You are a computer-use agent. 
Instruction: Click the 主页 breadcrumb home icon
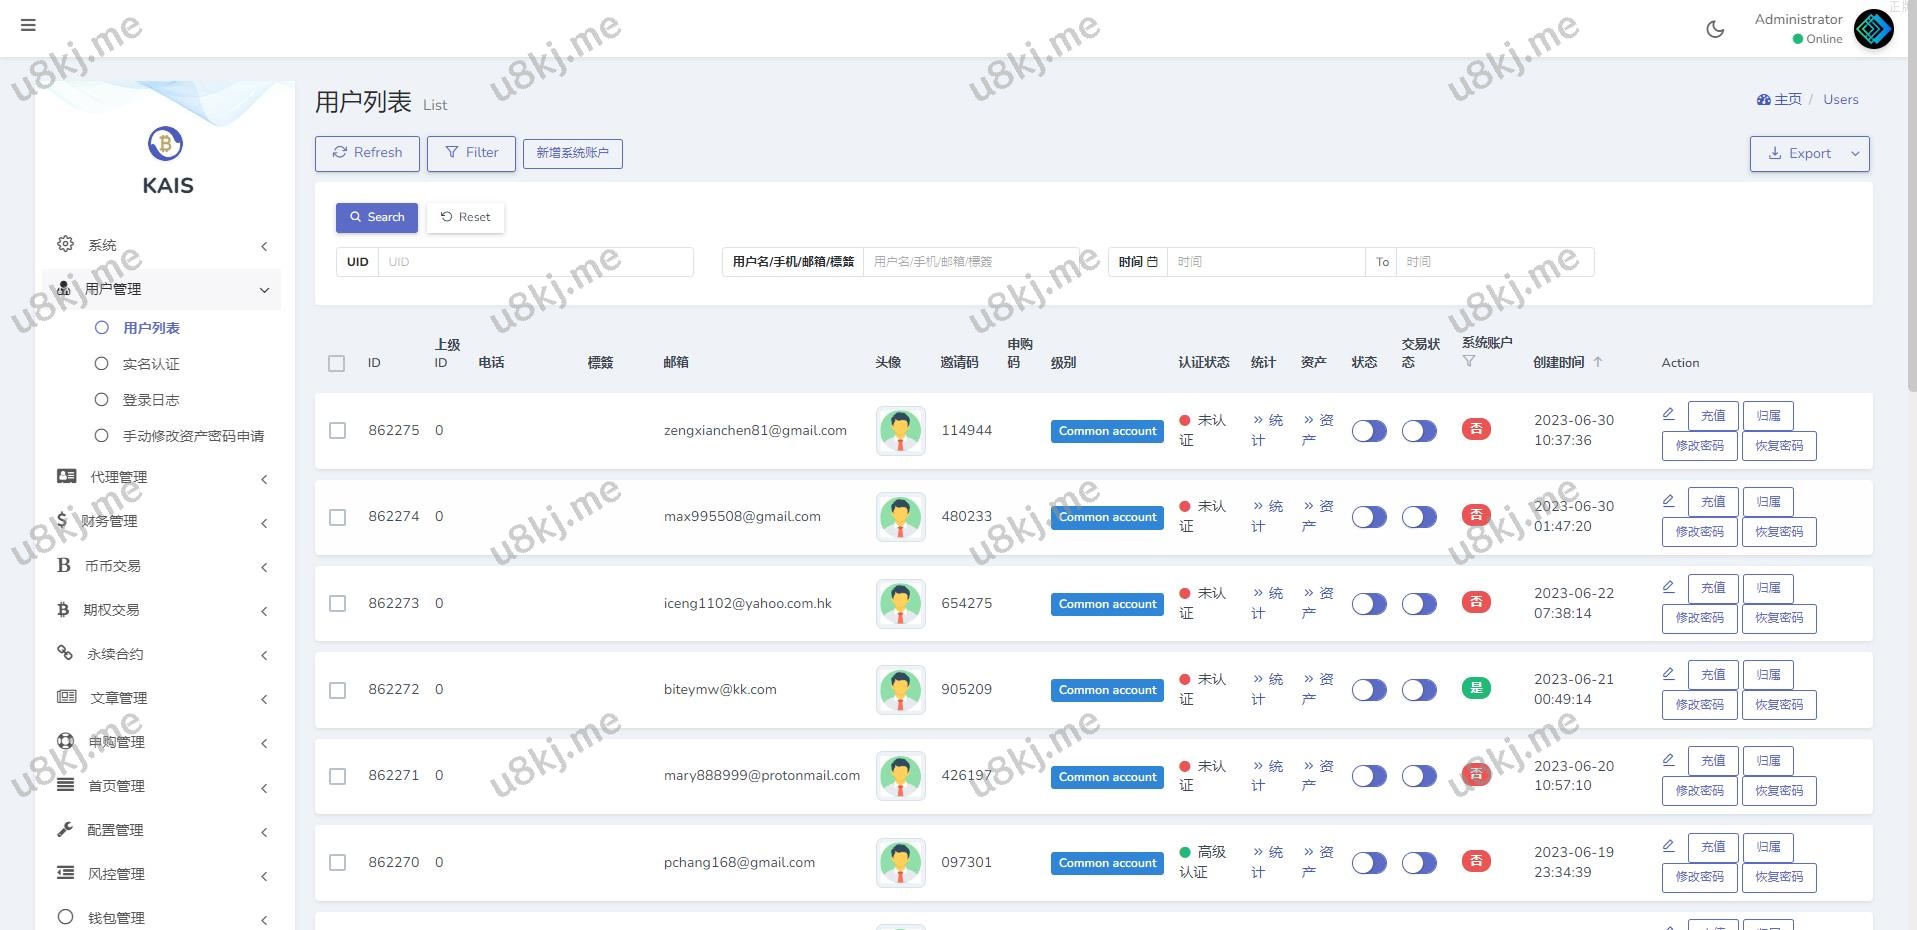click(1764, 100)
